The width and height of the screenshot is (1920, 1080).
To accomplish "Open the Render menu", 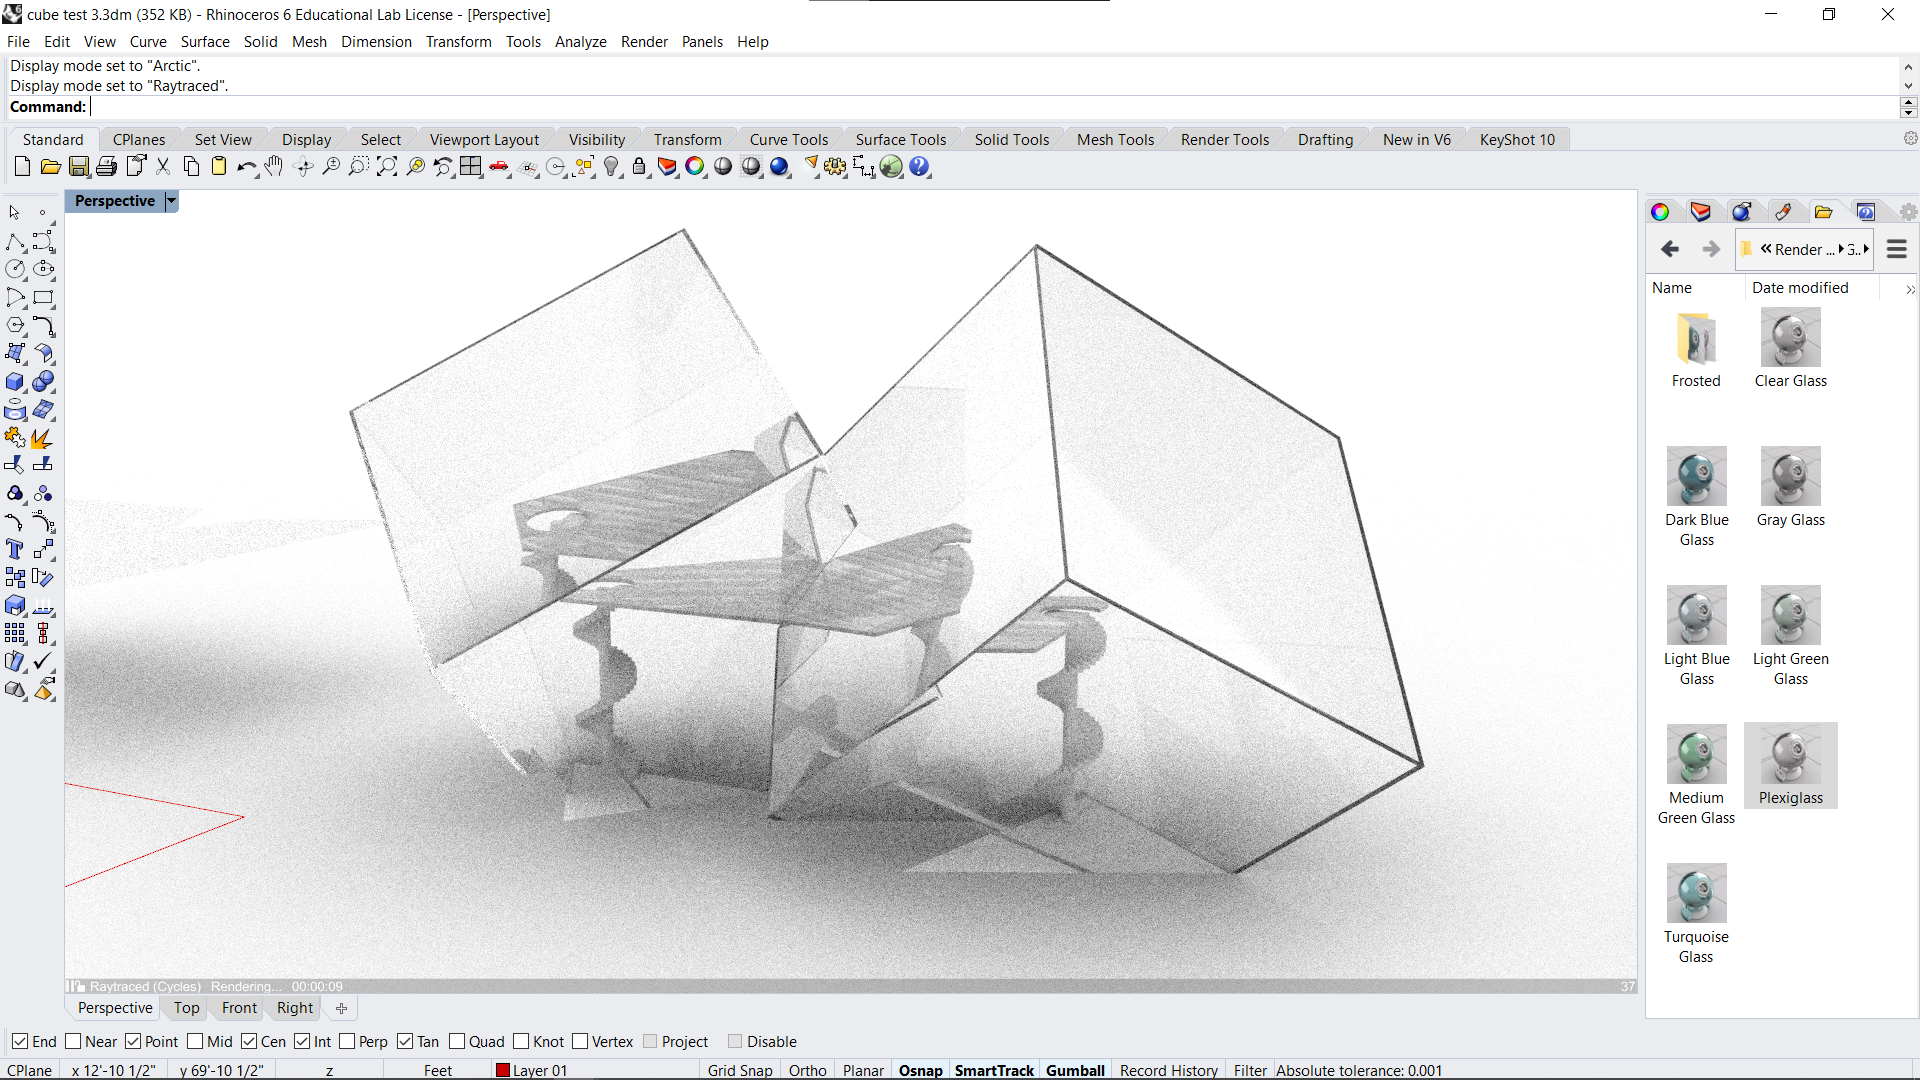I will [644, 42].
